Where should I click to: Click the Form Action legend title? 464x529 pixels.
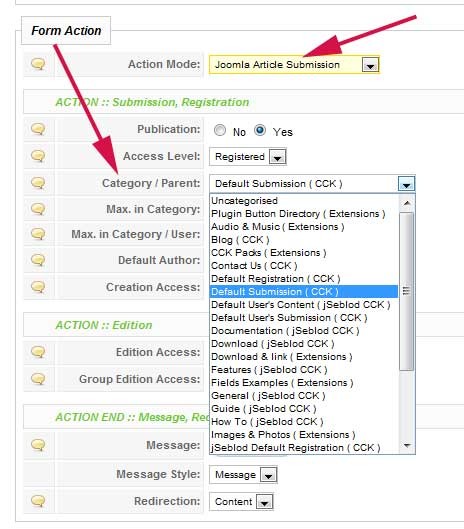[66, 30]
